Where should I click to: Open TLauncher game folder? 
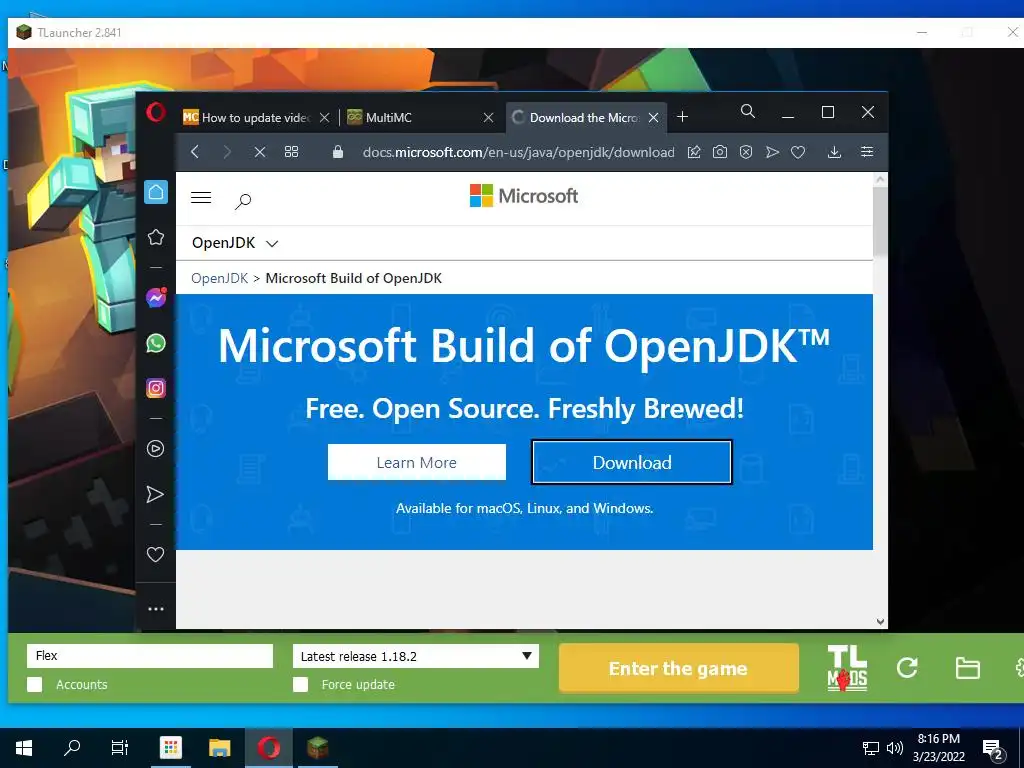click(967, 668)
